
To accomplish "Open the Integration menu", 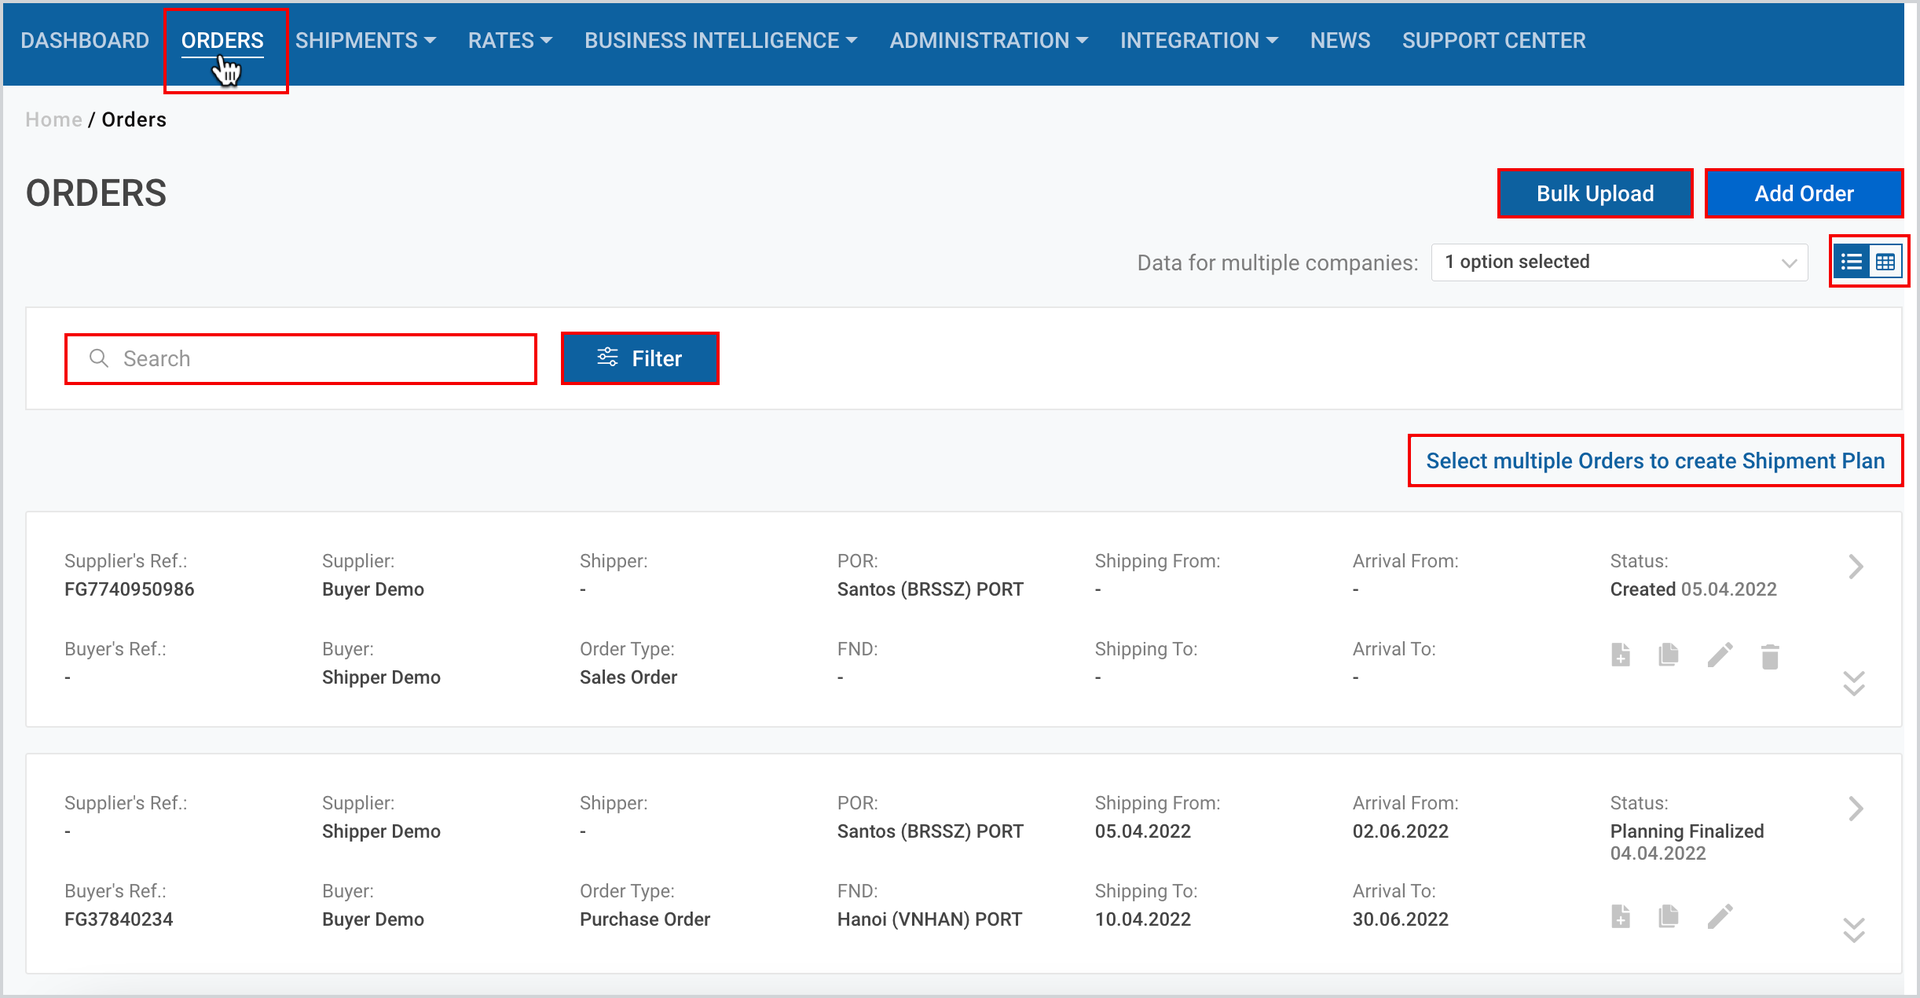I will [1199, 41].
